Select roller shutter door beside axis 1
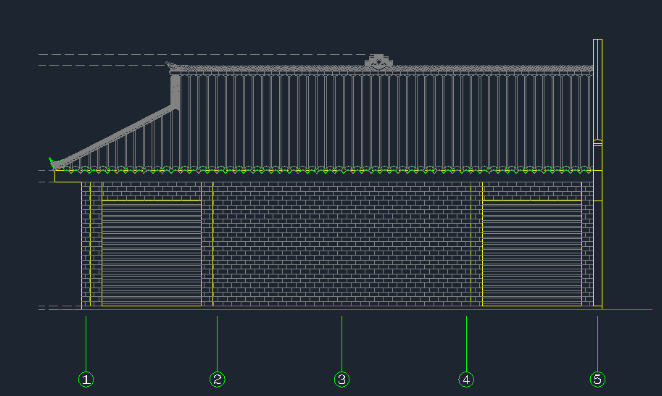Screen dimensions: 662x396 tap(152, 253)
